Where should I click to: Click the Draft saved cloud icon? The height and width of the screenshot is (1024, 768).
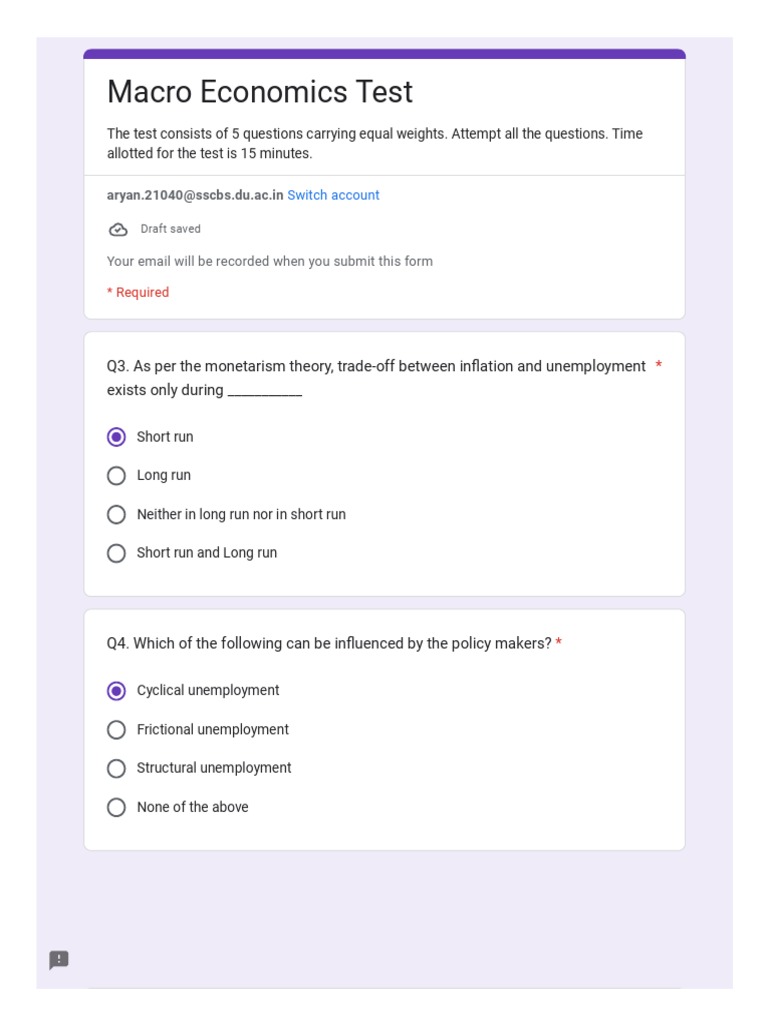click(x=118, y=229)
